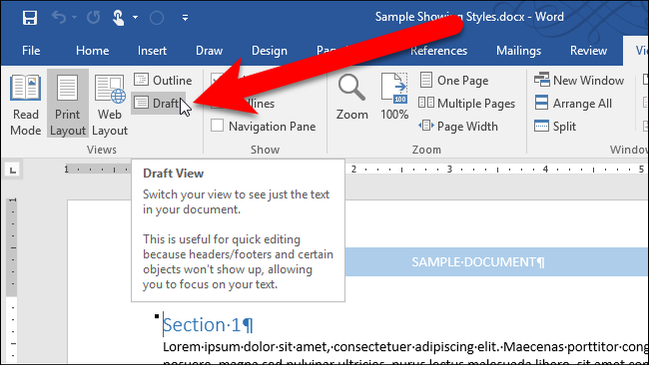Click the horizontal ruler at mark 3
The width and height of the screenshot is (649, 365).
click(449, 169)
